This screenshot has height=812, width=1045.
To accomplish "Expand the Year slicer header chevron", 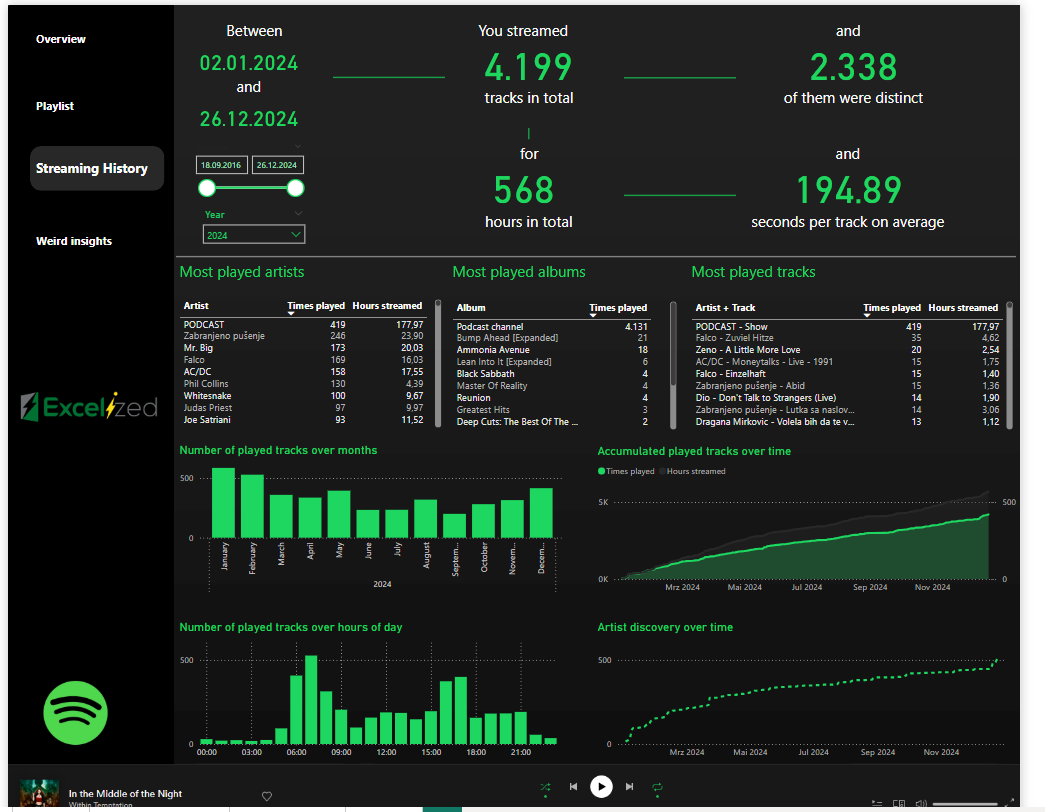I will (299, 213).
